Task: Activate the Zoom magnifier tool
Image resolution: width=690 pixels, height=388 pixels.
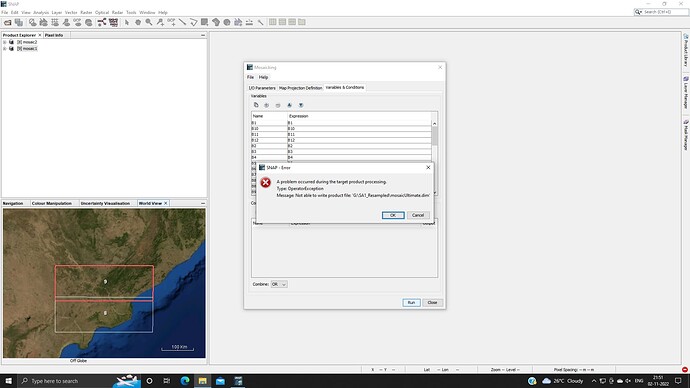Action: pyautogui.click(x=149, y=22)
